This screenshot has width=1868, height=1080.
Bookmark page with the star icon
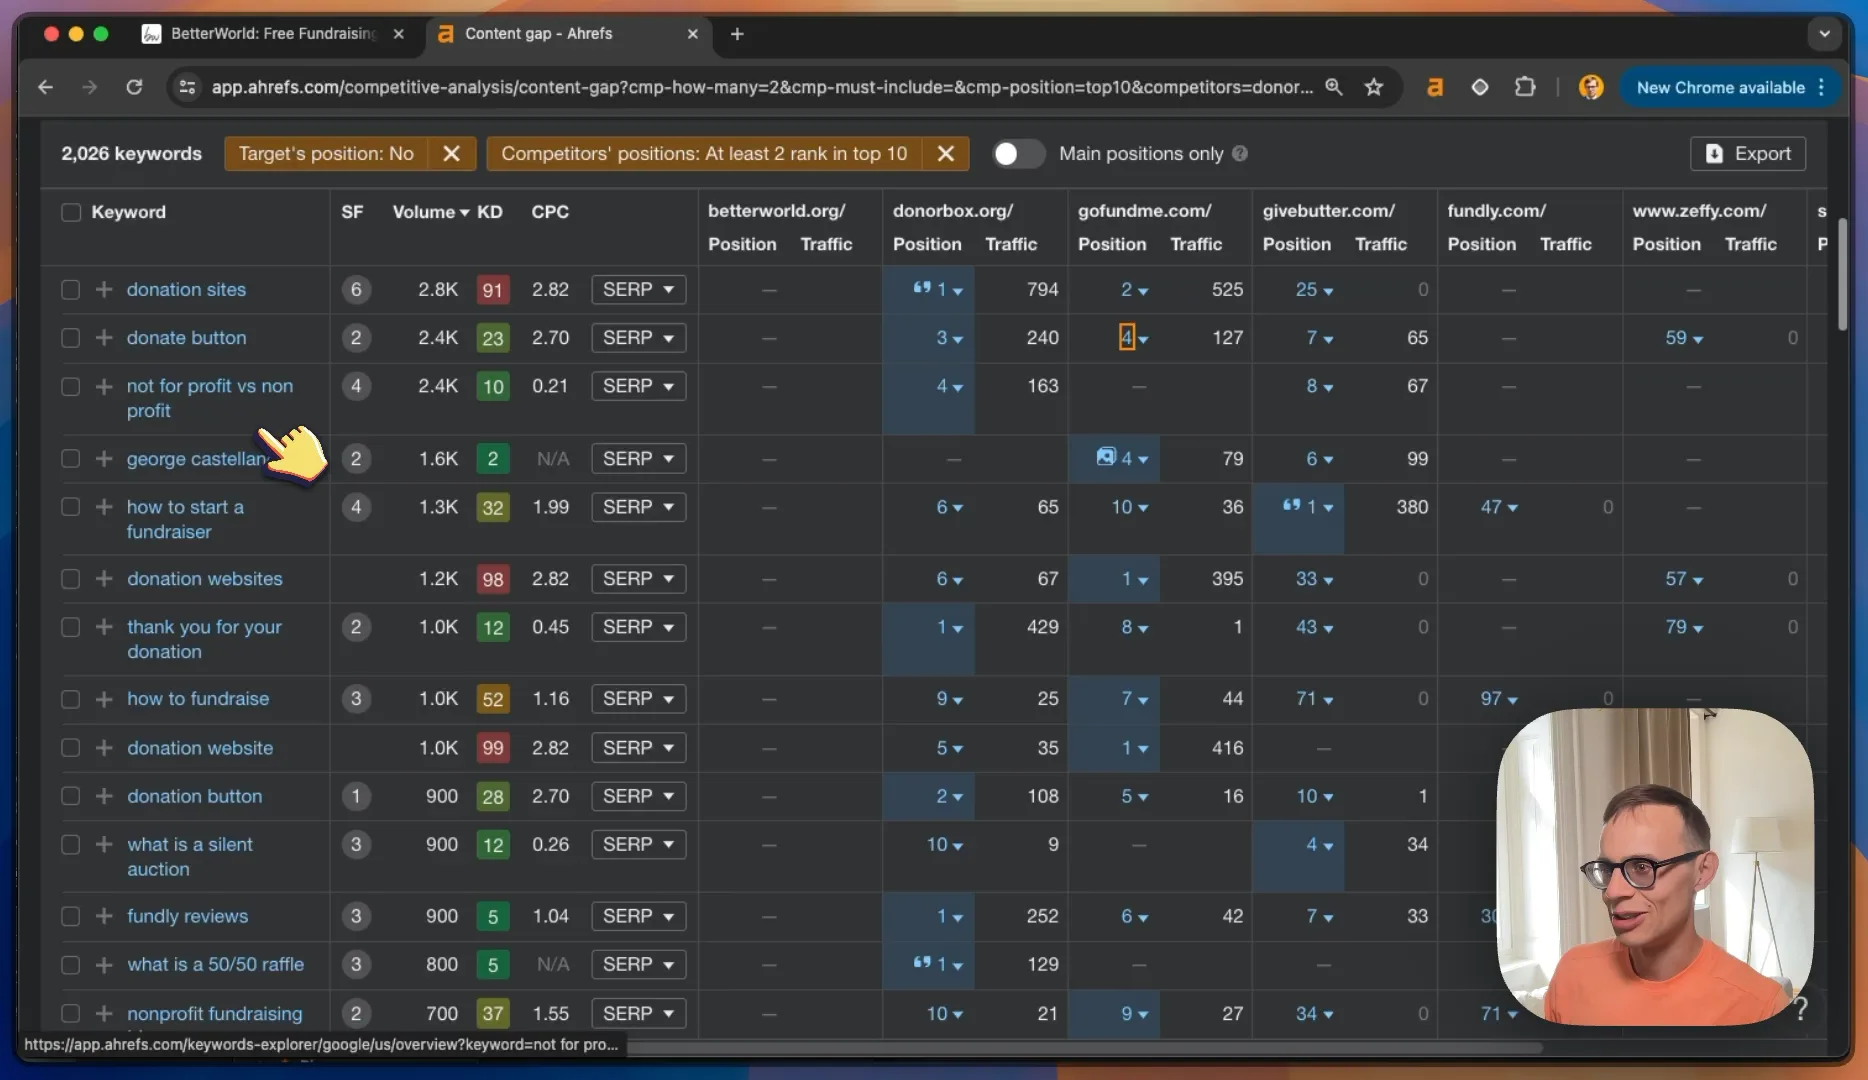[1375, 88]
